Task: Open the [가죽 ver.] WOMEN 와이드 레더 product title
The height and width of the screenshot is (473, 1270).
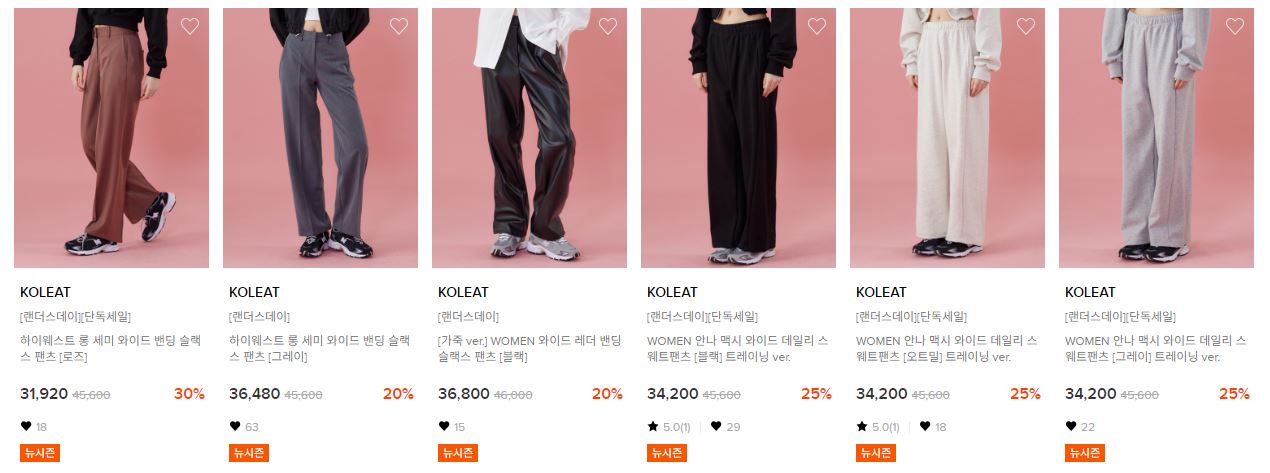Action: [x=529, y=348]
